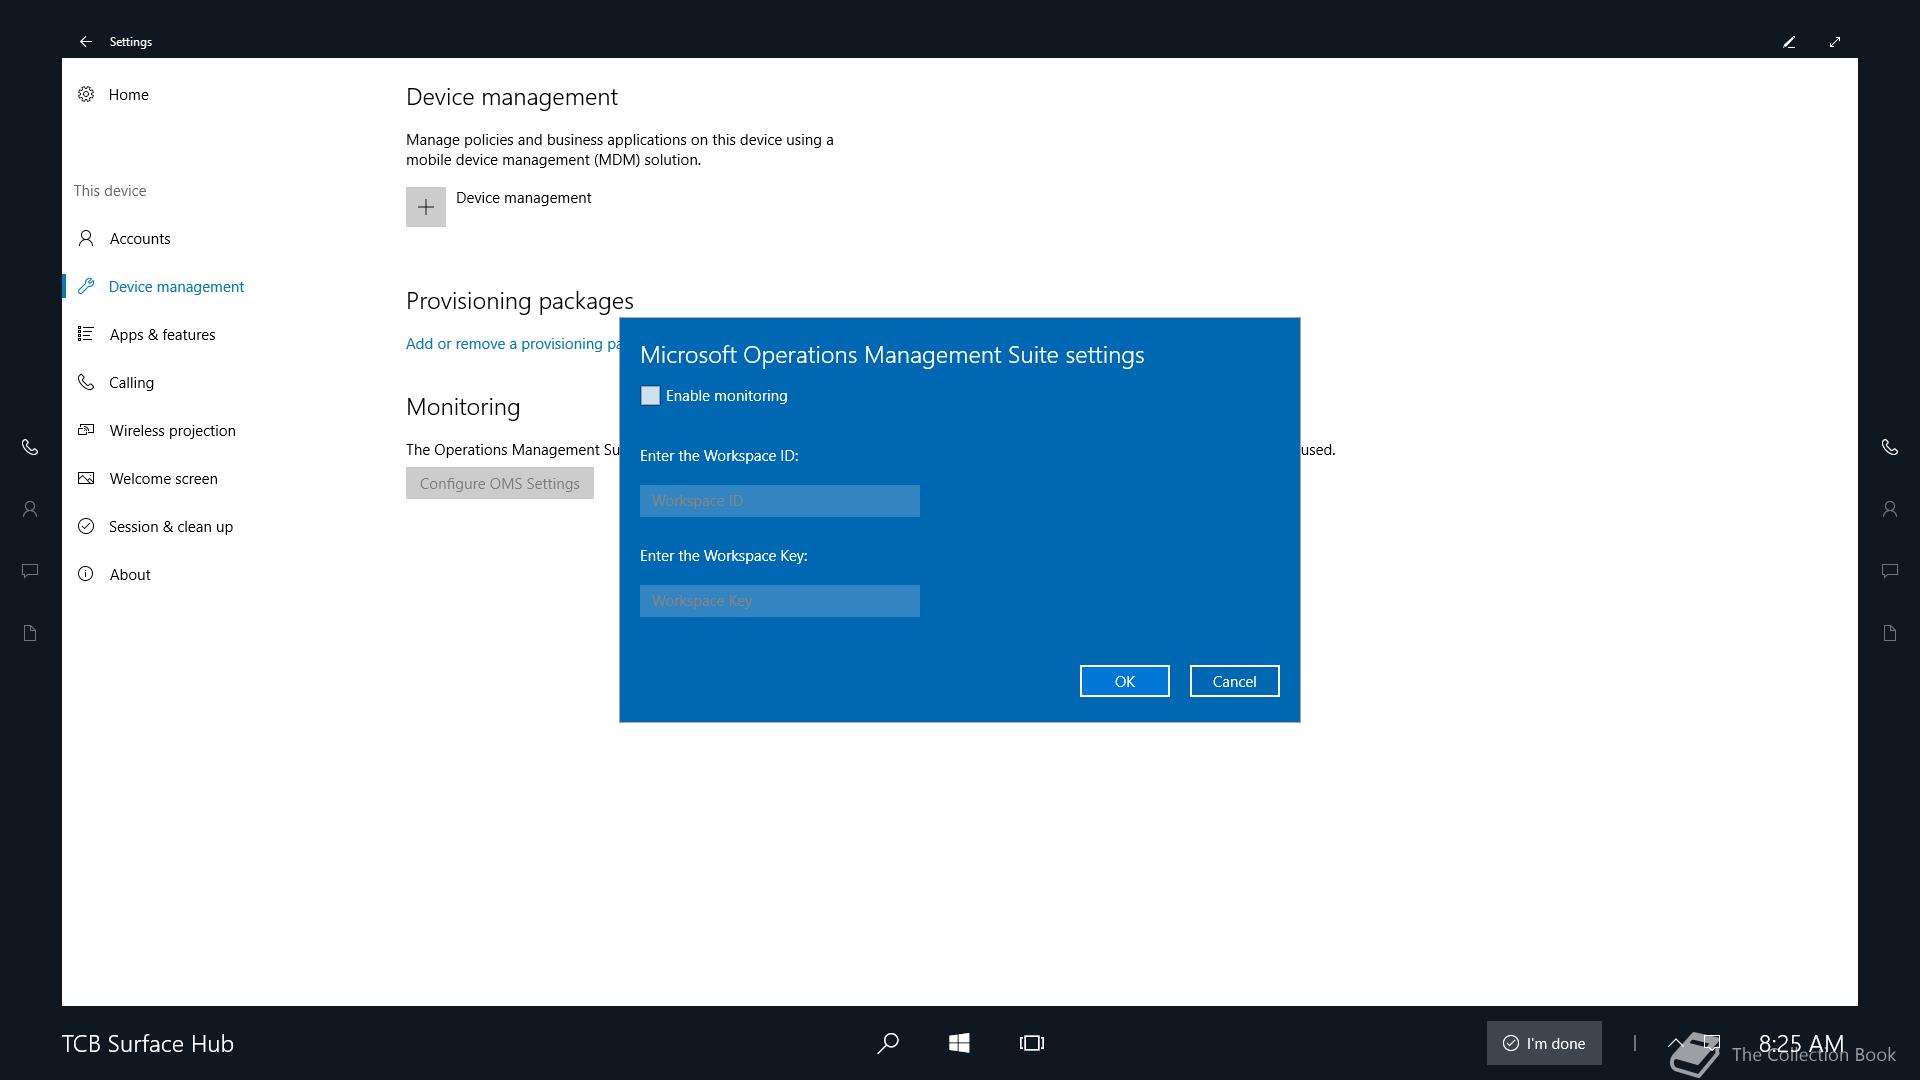
Task: Click the plus icon to add device management
Action: point(426,207)
